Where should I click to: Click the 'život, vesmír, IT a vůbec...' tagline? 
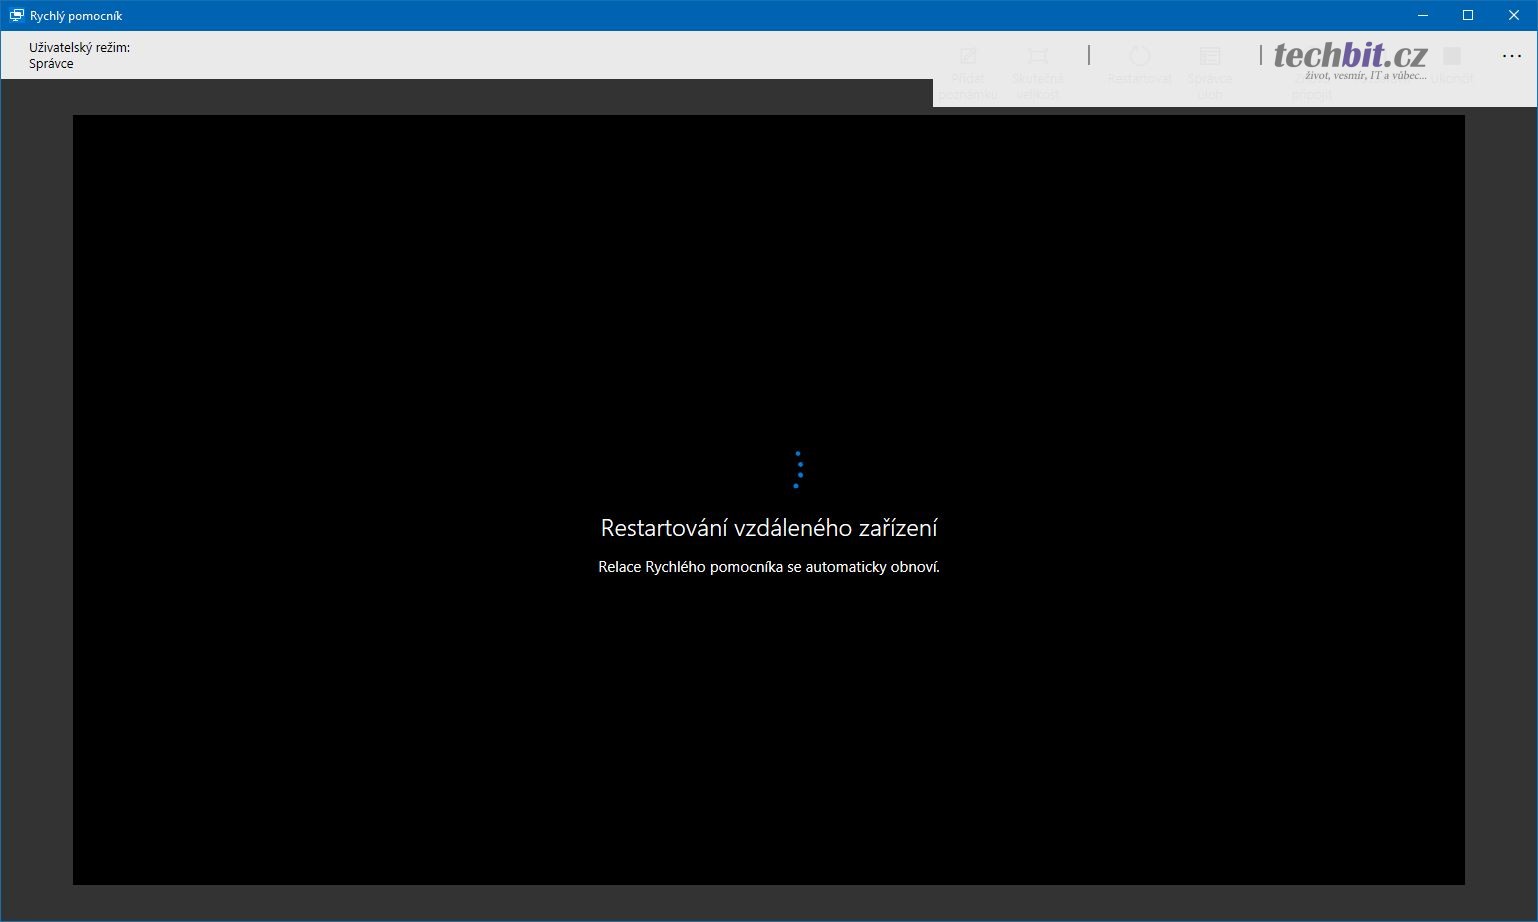pyautogui.click(x=1365, y=76)
